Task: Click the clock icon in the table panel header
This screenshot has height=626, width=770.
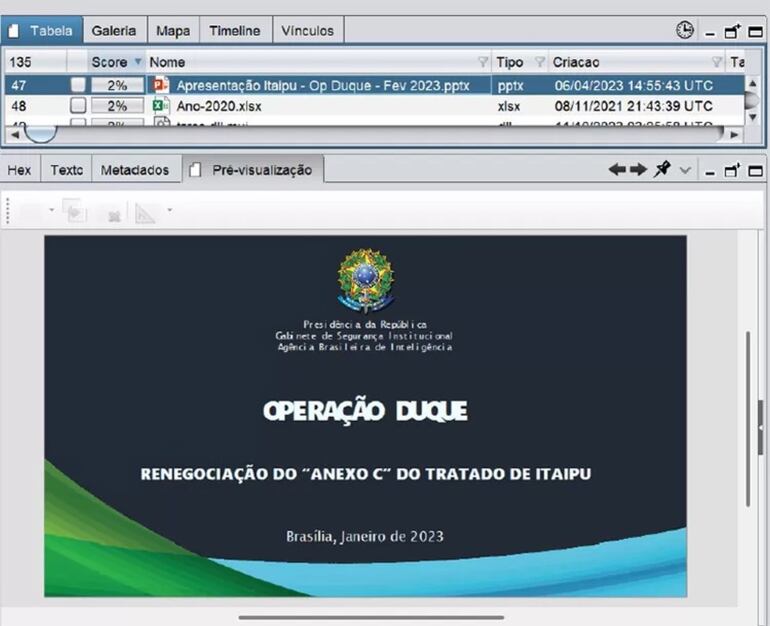Action: pyautogui.click(x=684, y=30)
